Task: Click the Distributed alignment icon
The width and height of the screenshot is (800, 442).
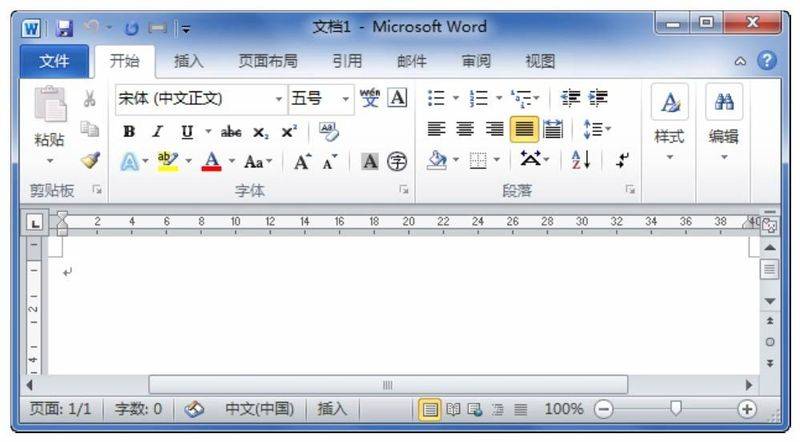Action: coord(553,129)
